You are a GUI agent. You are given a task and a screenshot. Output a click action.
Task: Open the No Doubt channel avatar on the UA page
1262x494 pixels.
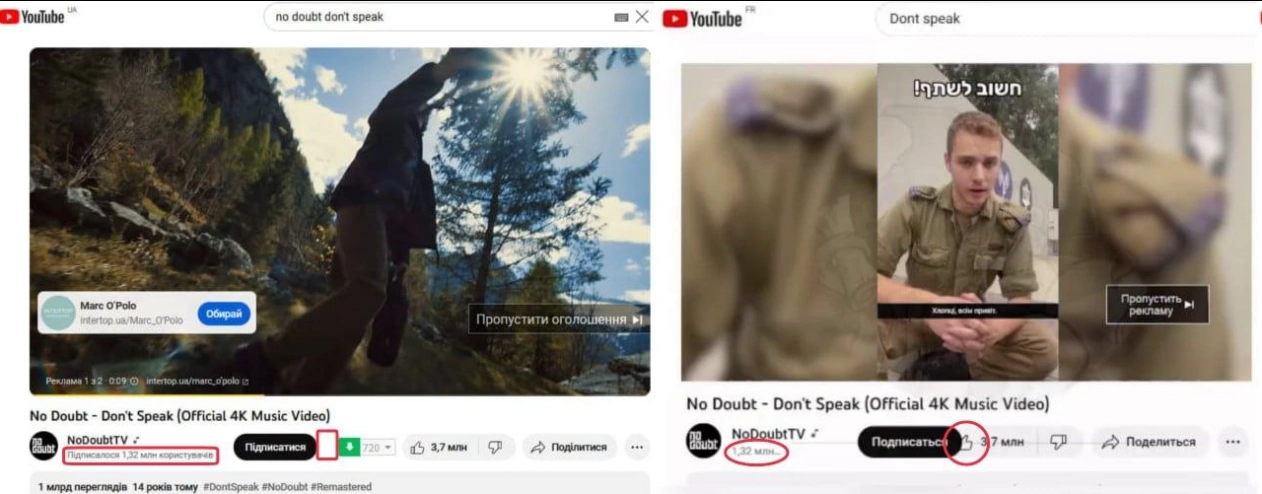[x=44, y=446]
